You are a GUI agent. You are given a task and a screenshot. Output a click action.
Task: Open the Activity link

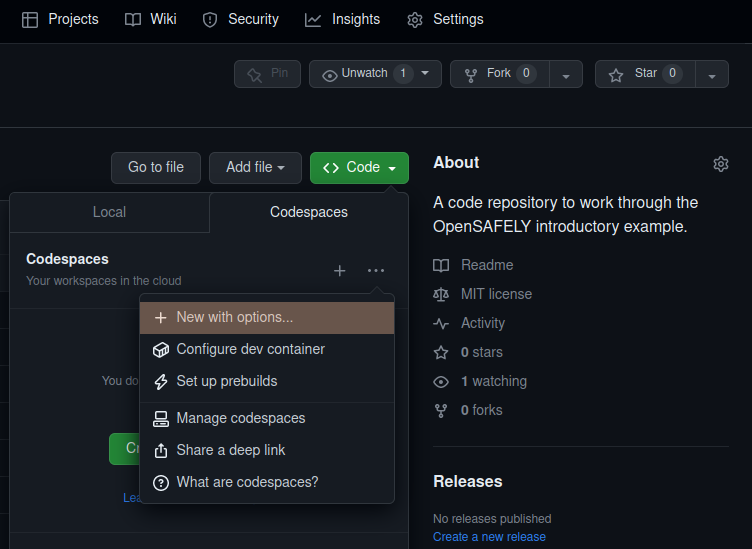point(483,323)
